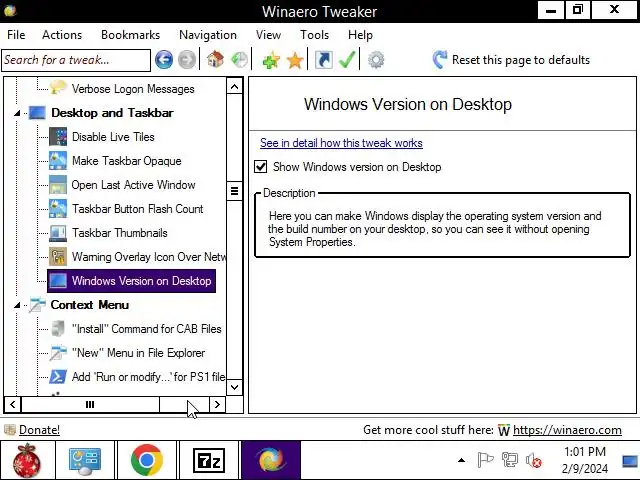Click the Install Command for CAB Files icon
This screenshot has width=640, height=480.
[58, 329]
